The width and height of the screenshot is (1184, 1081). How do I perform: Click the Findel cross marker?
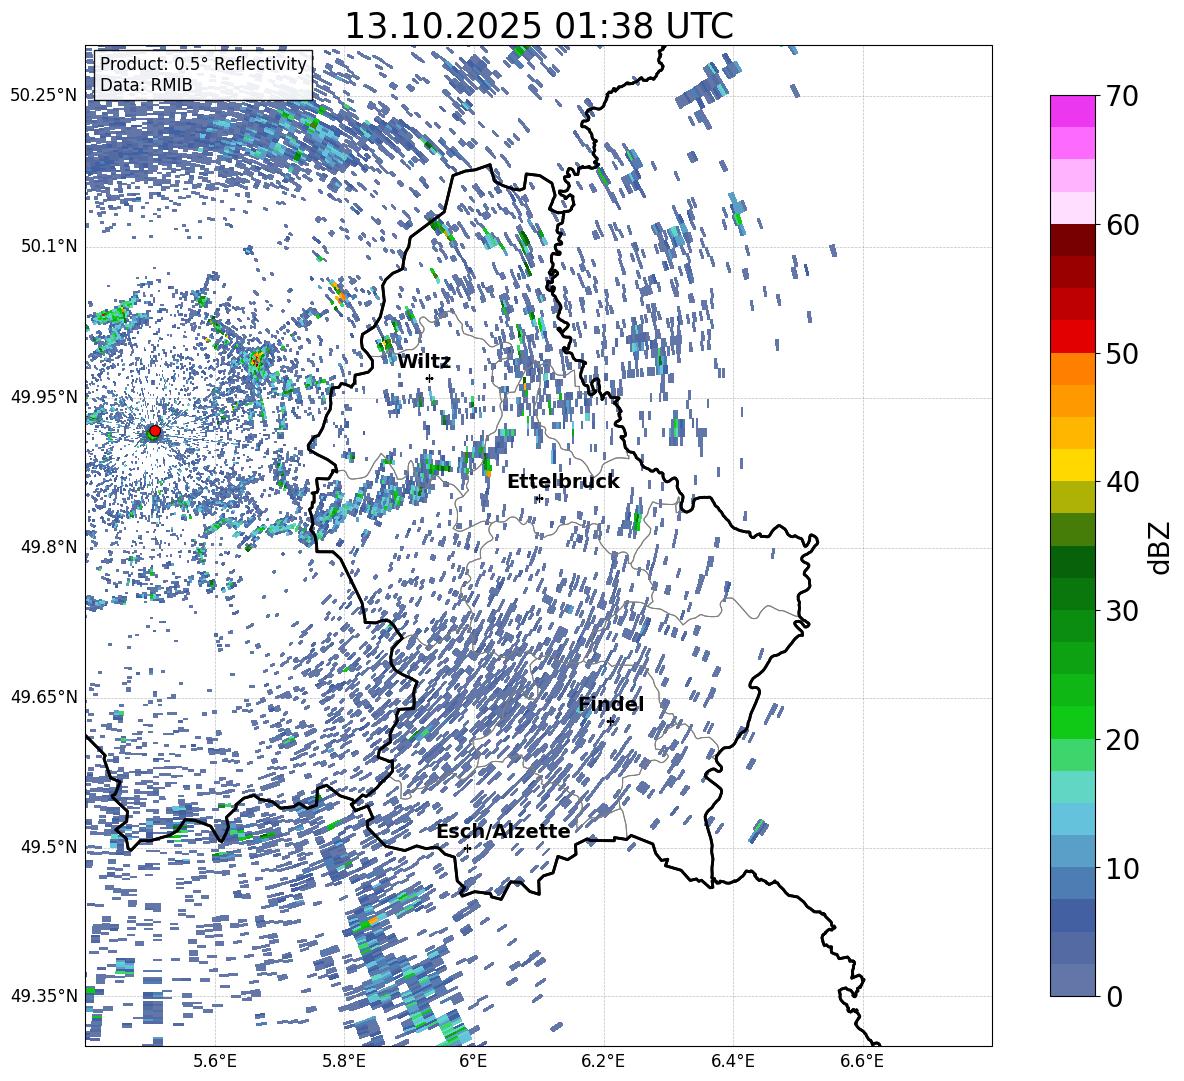611,721
